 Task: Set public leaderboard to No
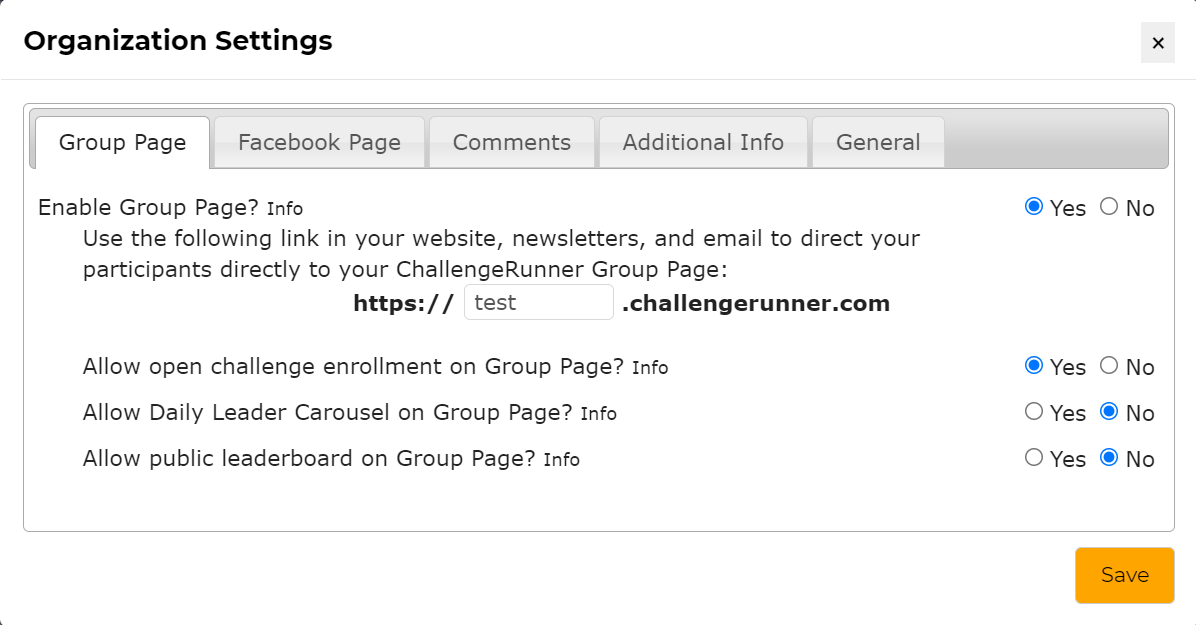[x=1109, y=458]
